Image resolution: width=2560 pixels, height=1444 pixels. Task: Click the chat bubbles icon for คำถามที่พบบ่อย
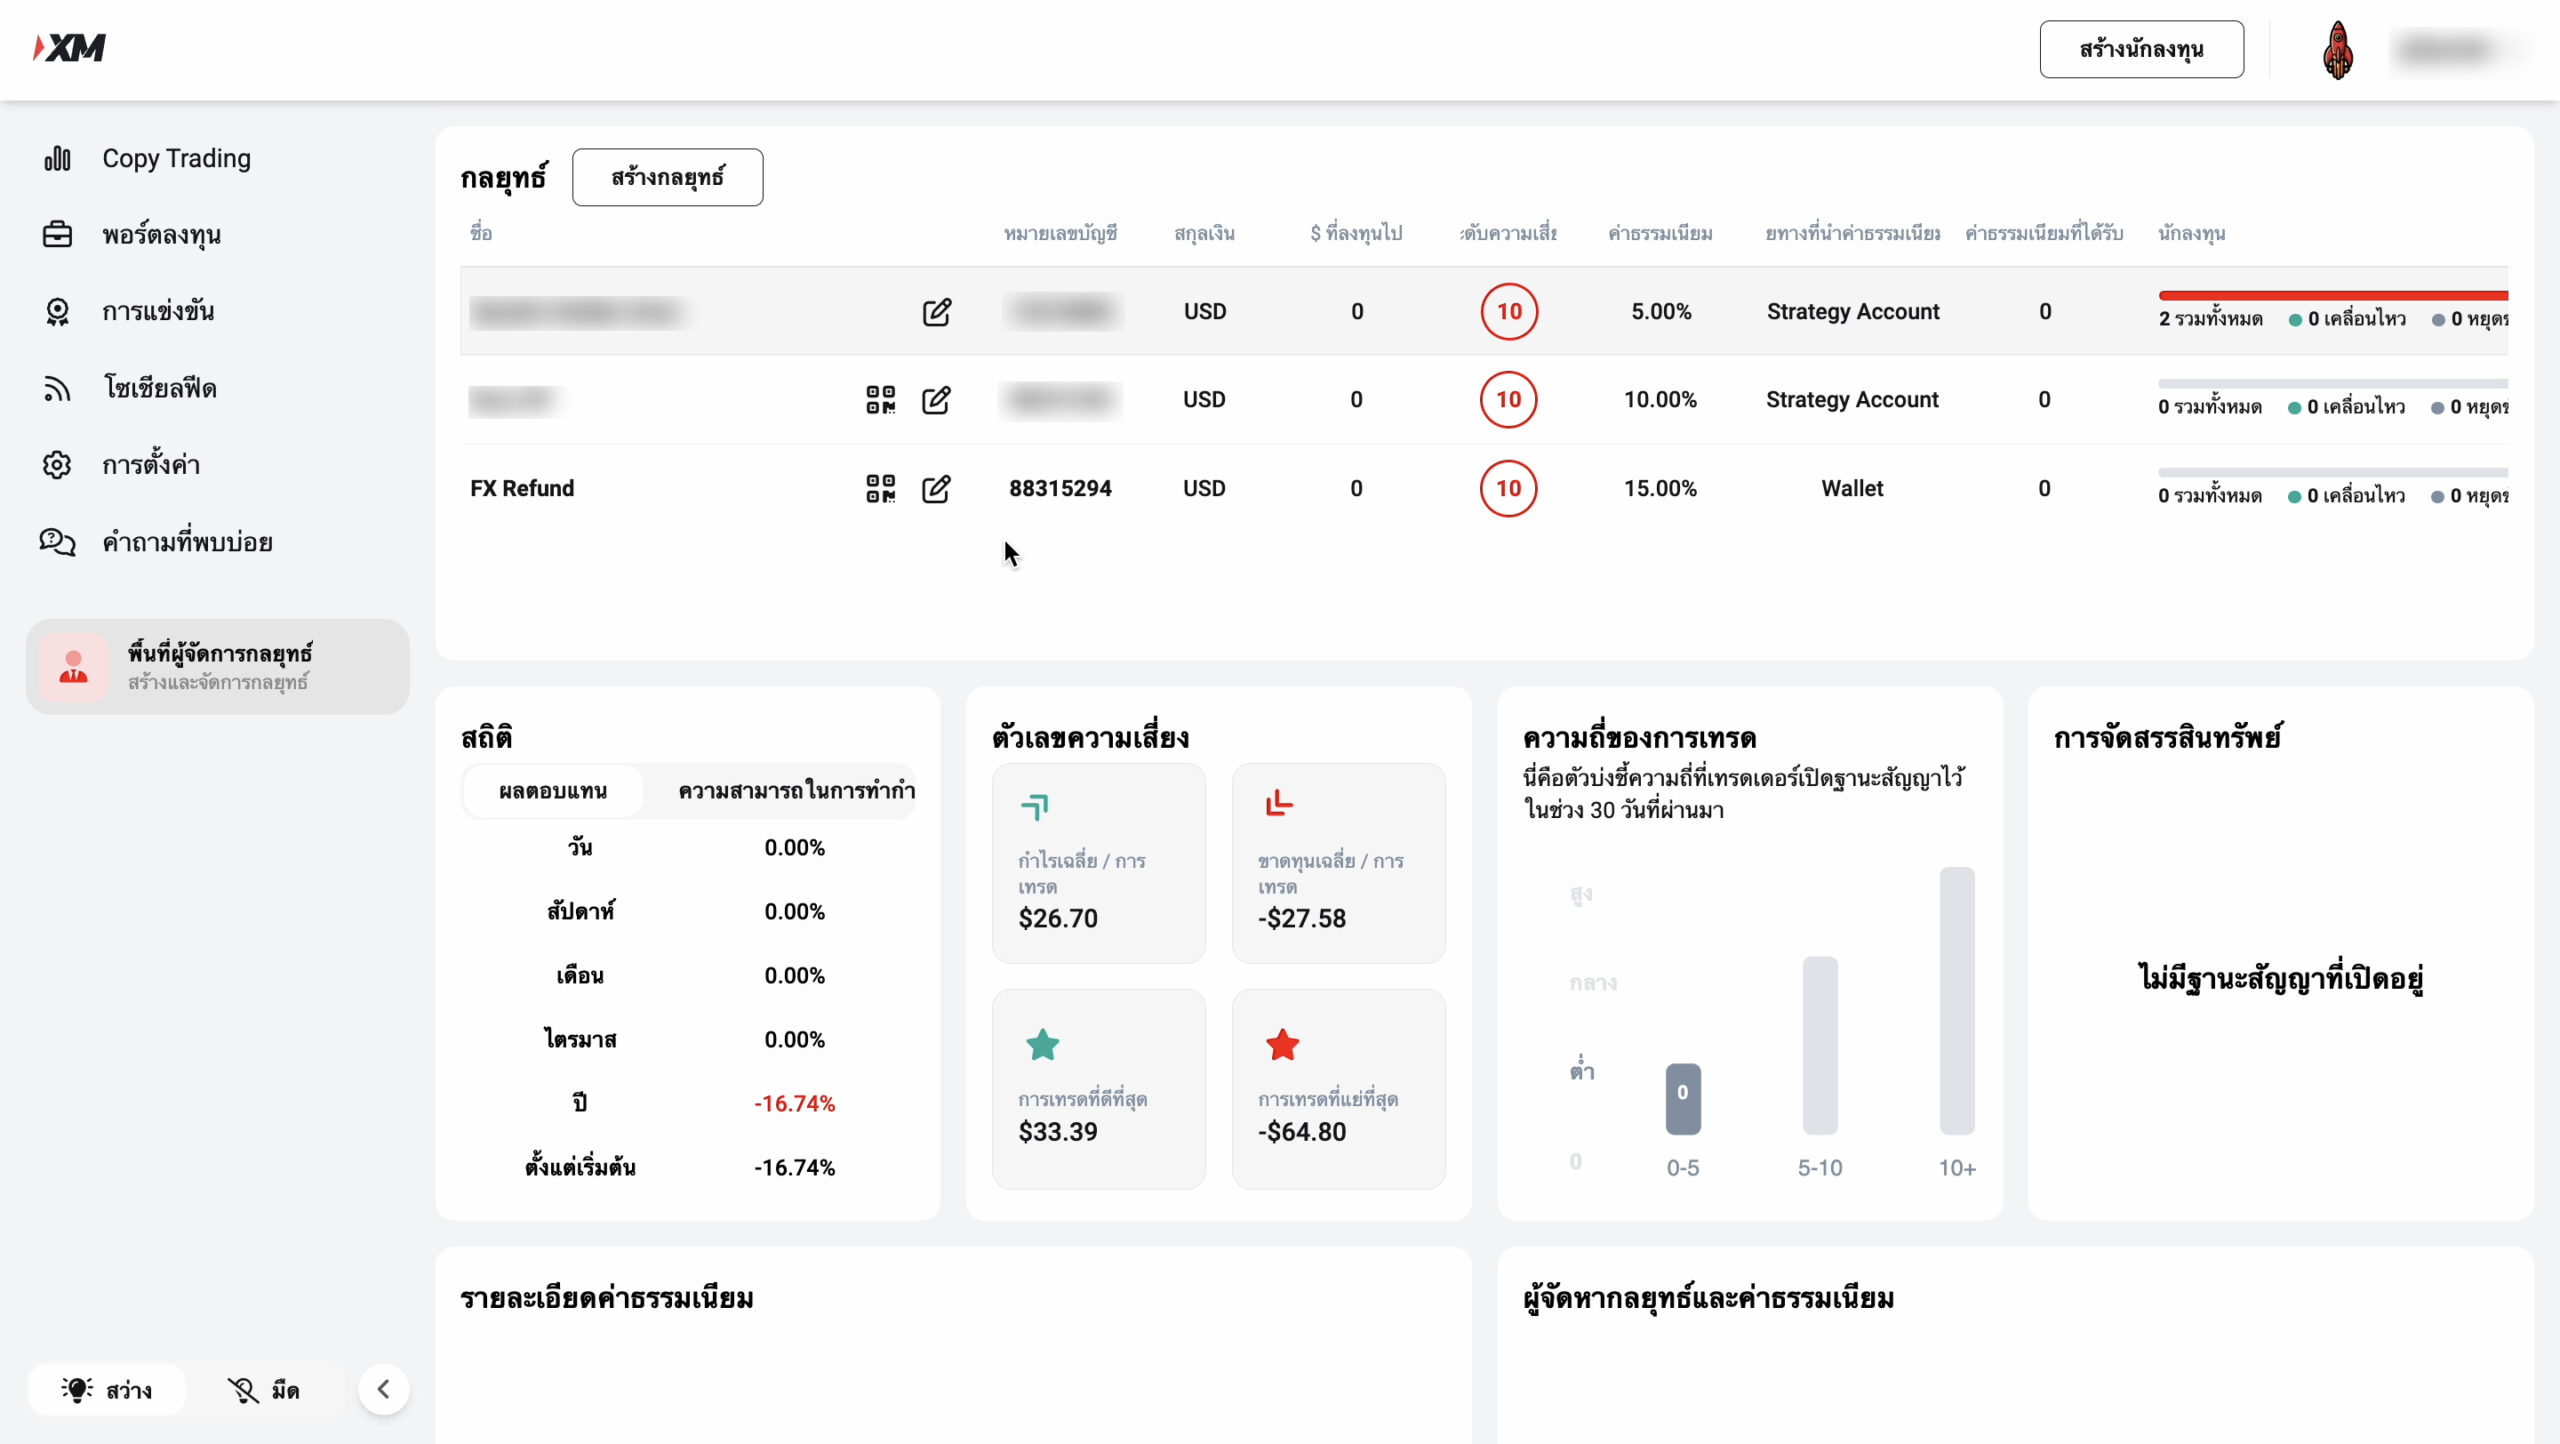pyautogui.click(x=57, y=542)
